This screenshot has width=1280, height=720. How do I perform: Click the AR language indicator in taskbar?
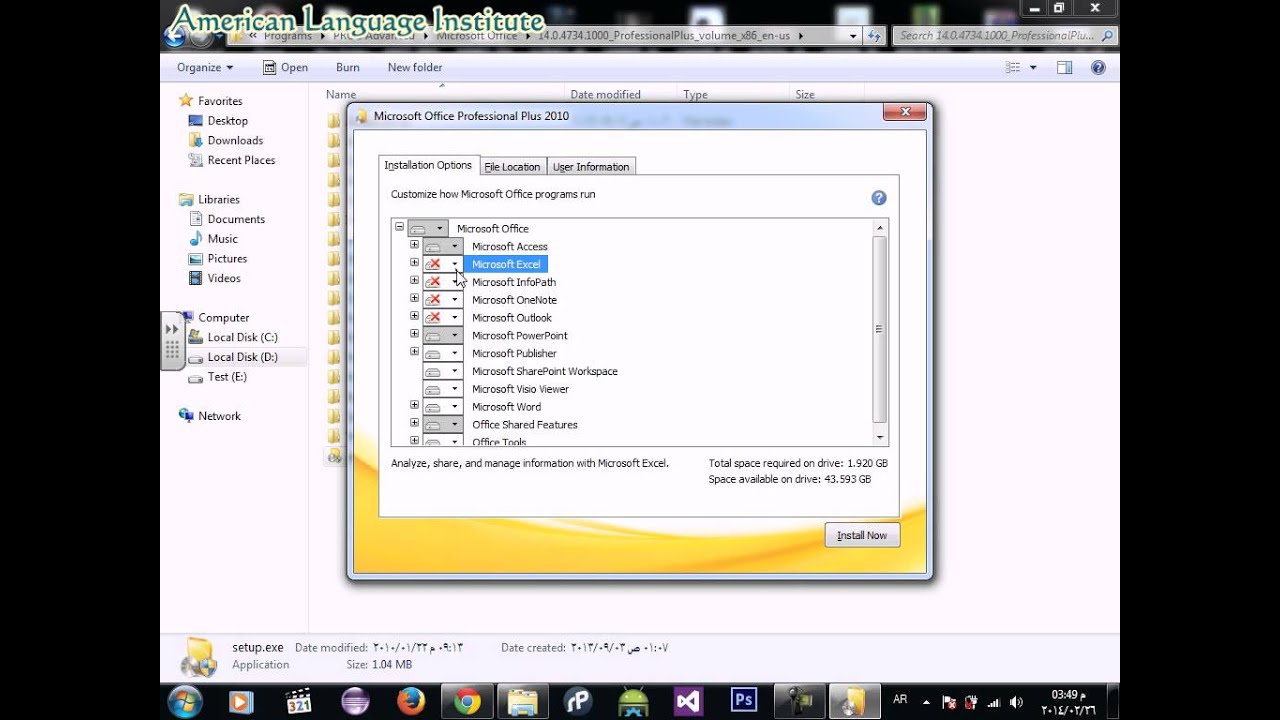pos(900,700)
